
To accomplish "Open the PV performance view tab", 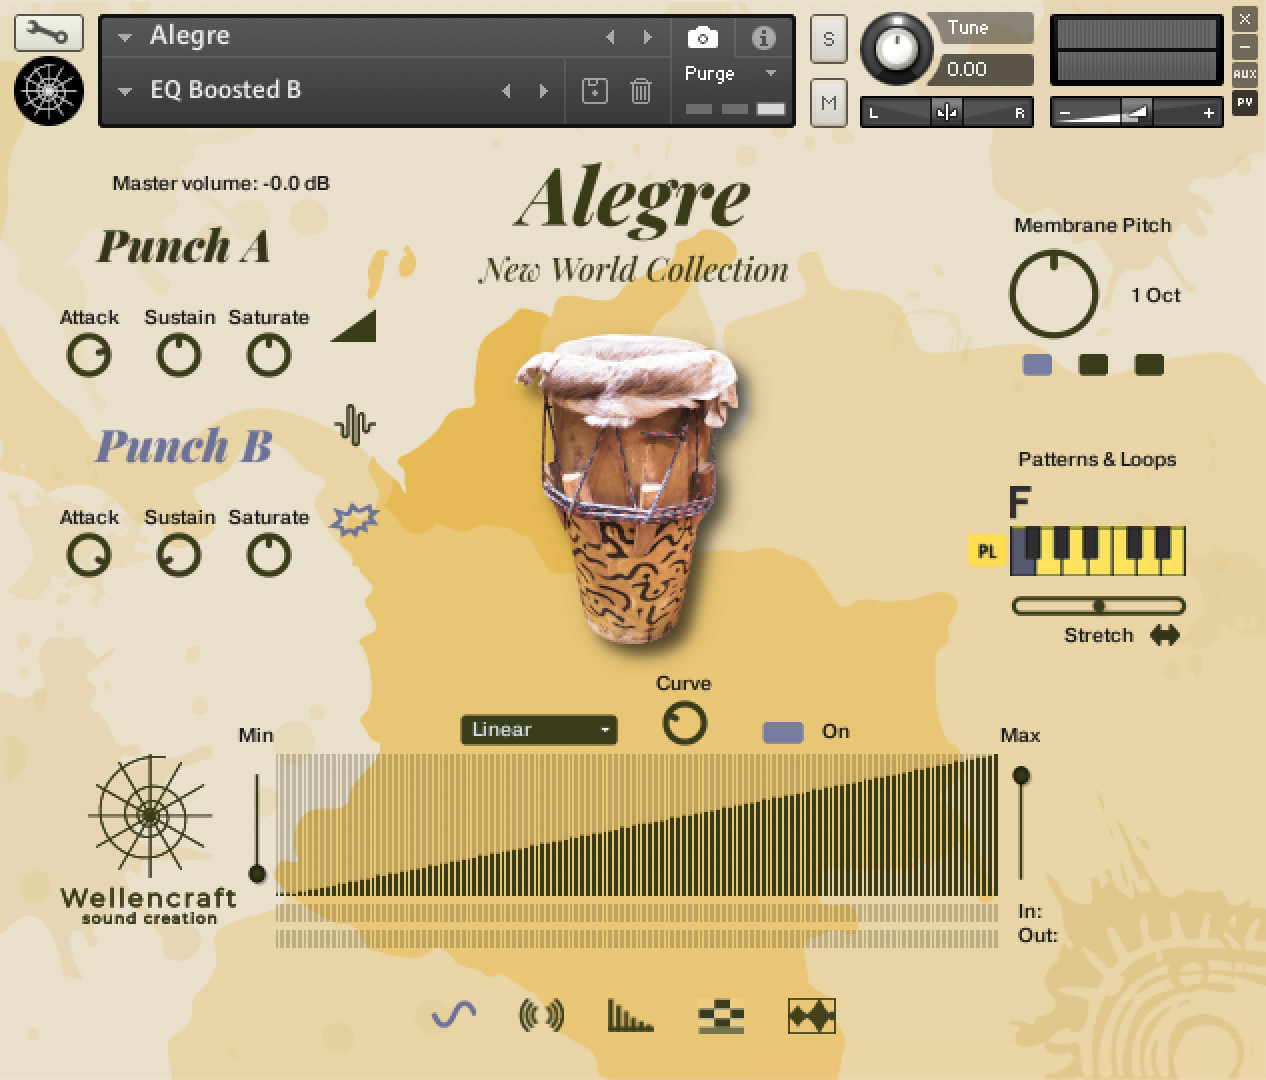I will coord(1246,102).
